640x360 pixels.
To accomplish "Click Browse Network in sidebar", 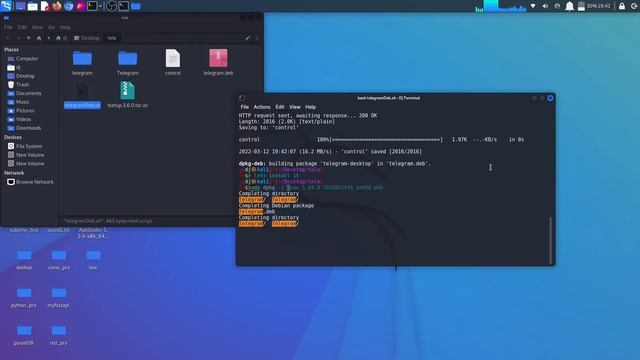I will click(34, 182).
